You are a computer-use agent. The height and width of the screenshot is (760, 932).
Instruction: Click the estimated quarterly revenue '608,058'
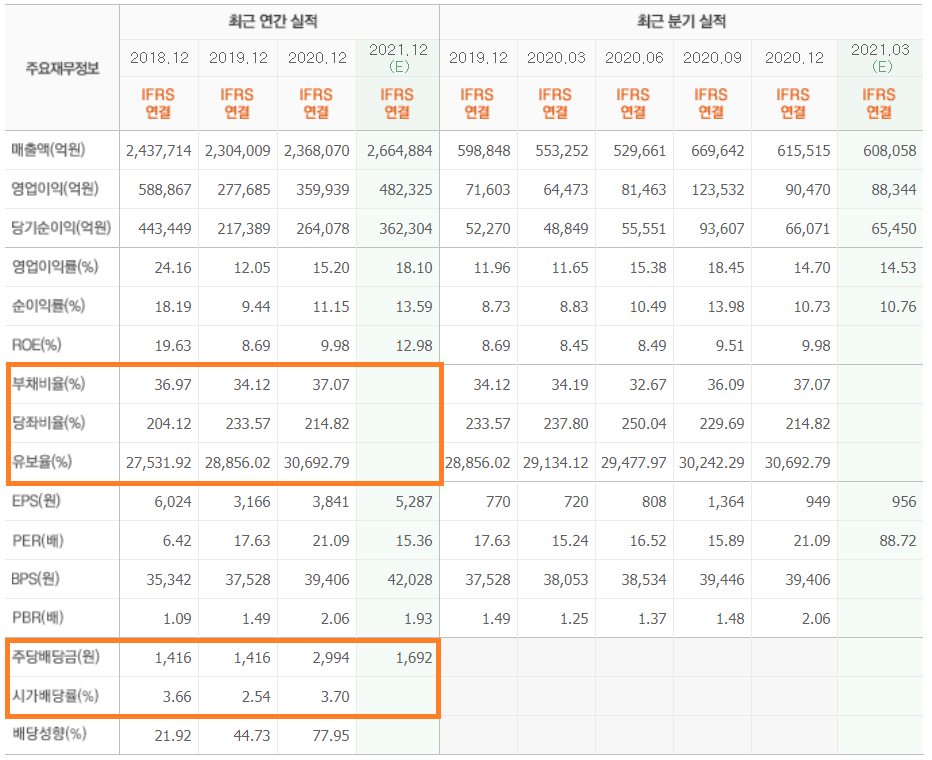[x=890, y=151]
